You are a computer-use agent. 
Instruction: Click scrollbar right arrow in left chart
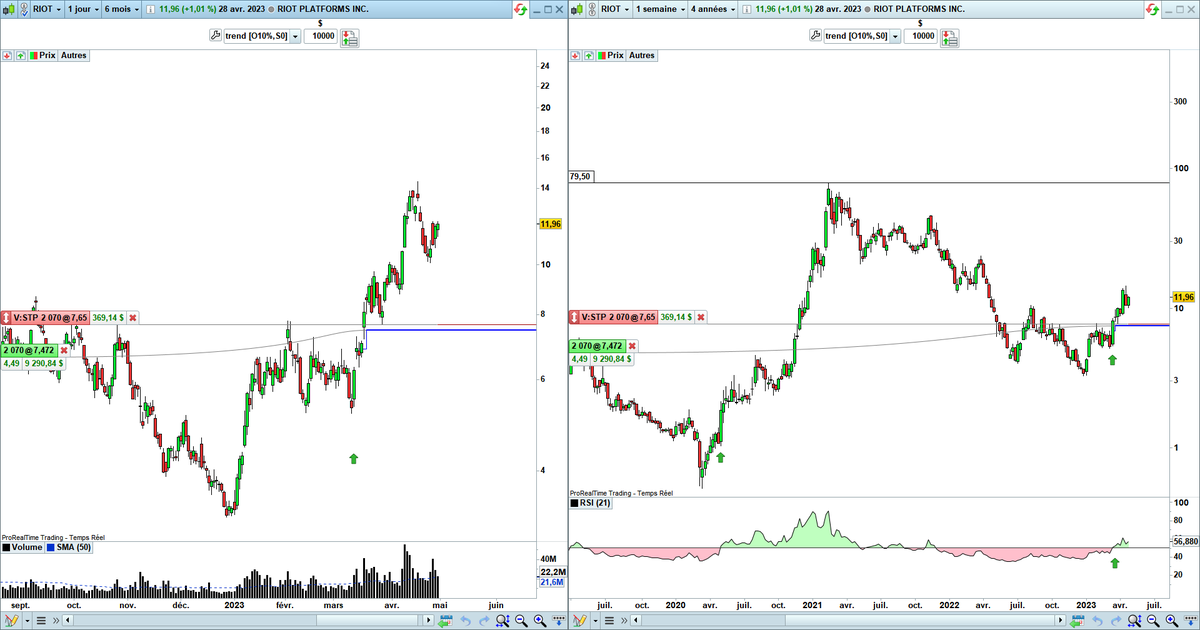click(x=428, y=620)
